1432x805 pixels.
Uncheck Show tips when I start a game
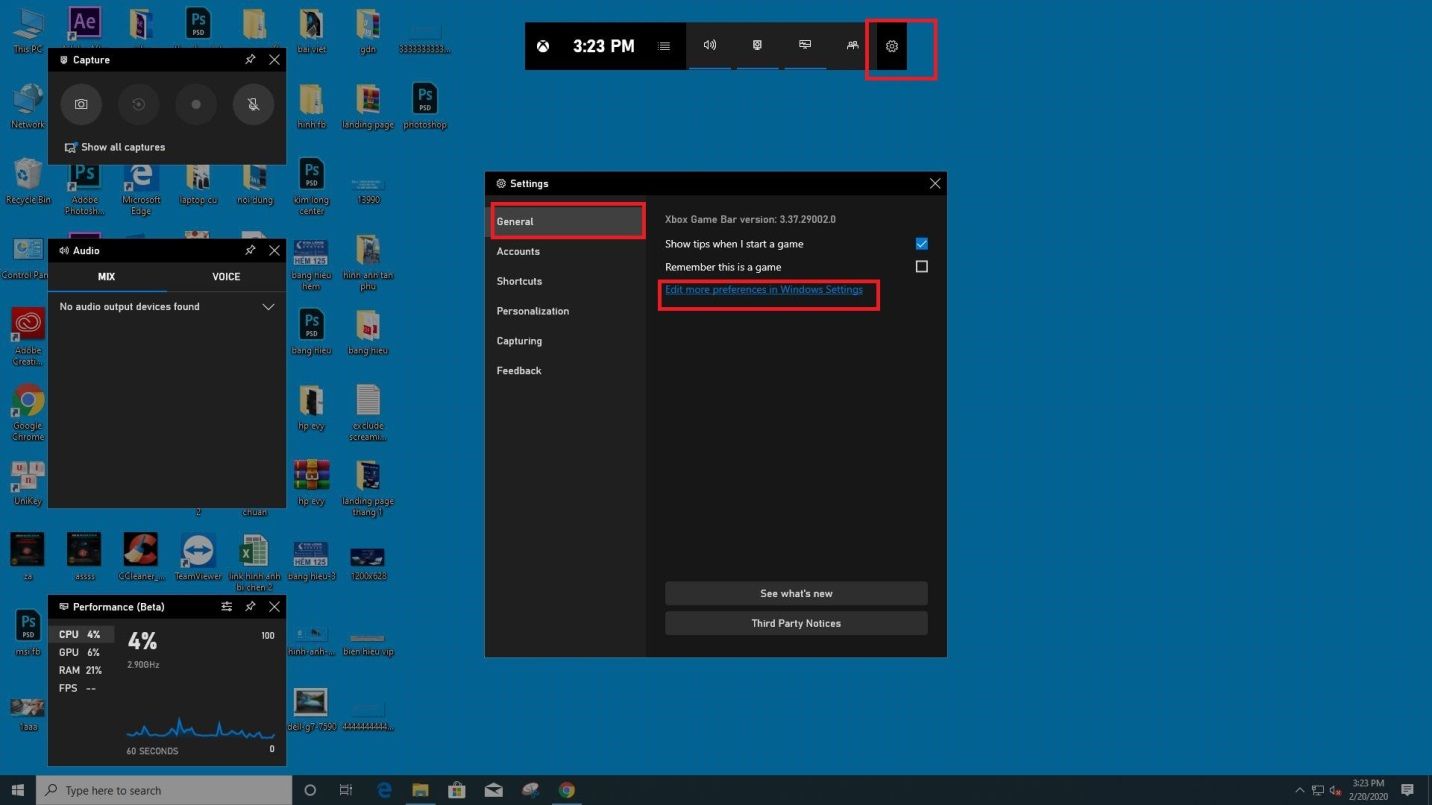pos(921,243)
